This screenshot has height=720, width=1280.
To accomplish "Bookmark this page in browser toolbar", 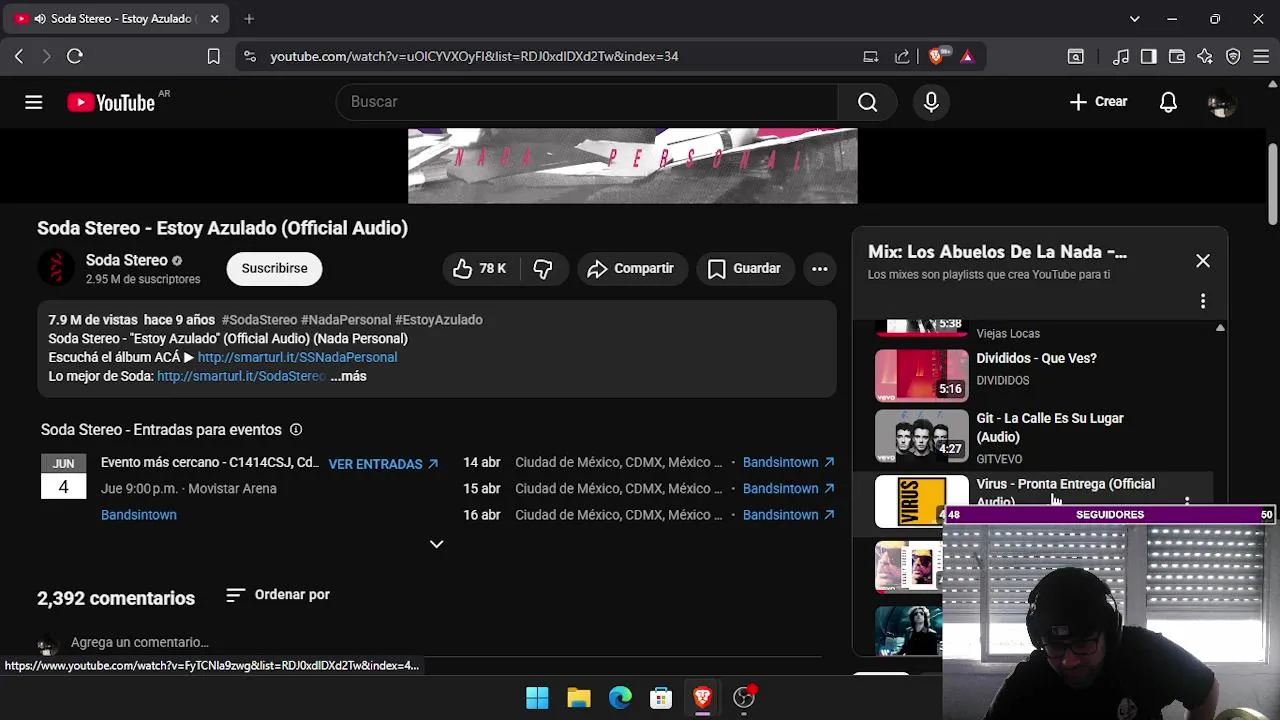I will pos(213,57).
